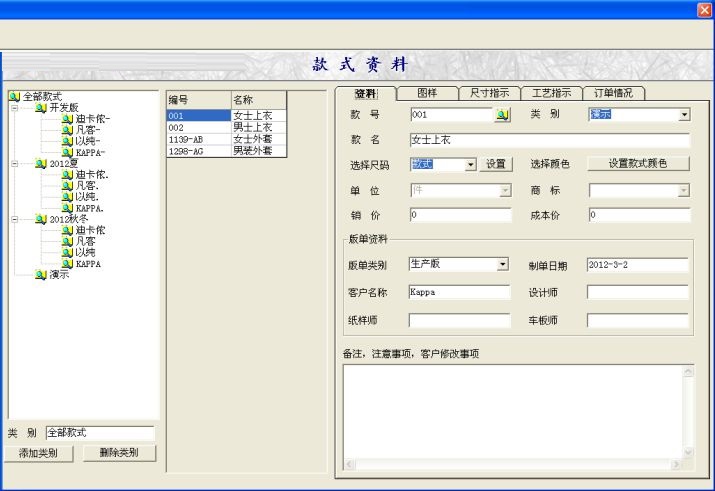The width and height of the screenshot is (715, 491).
Task: Collapse the 2012秋冬 tree node
Action: (x=15, y=219)
